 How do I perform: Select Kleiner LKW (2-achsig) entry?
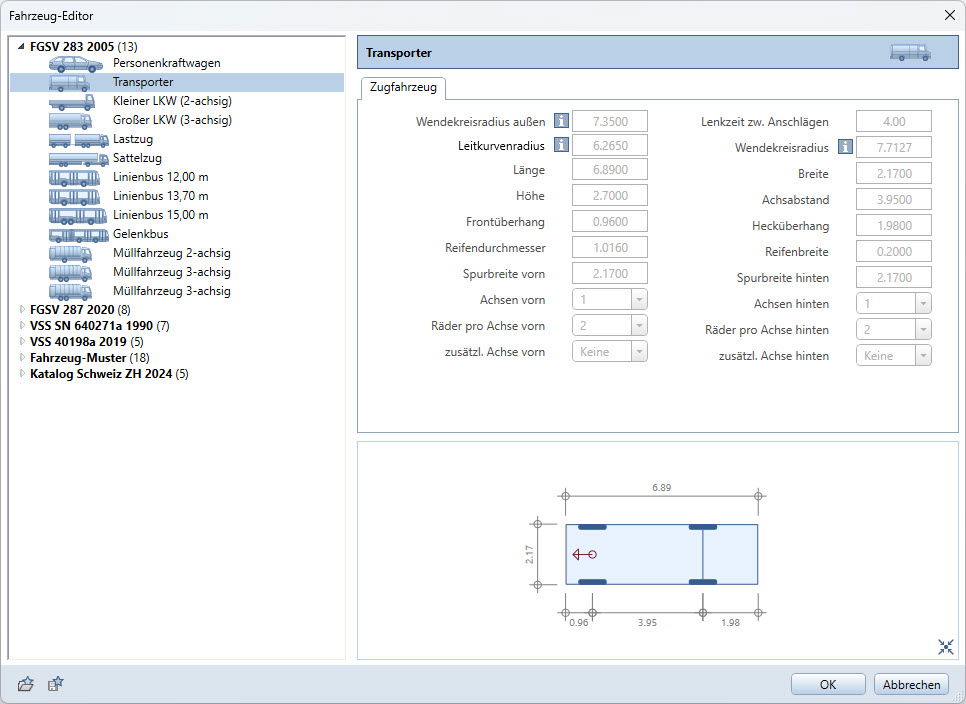pos(172,101)
